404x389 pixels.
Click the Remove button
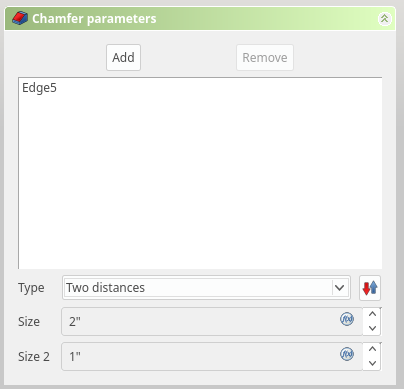(x=265, y=57)
